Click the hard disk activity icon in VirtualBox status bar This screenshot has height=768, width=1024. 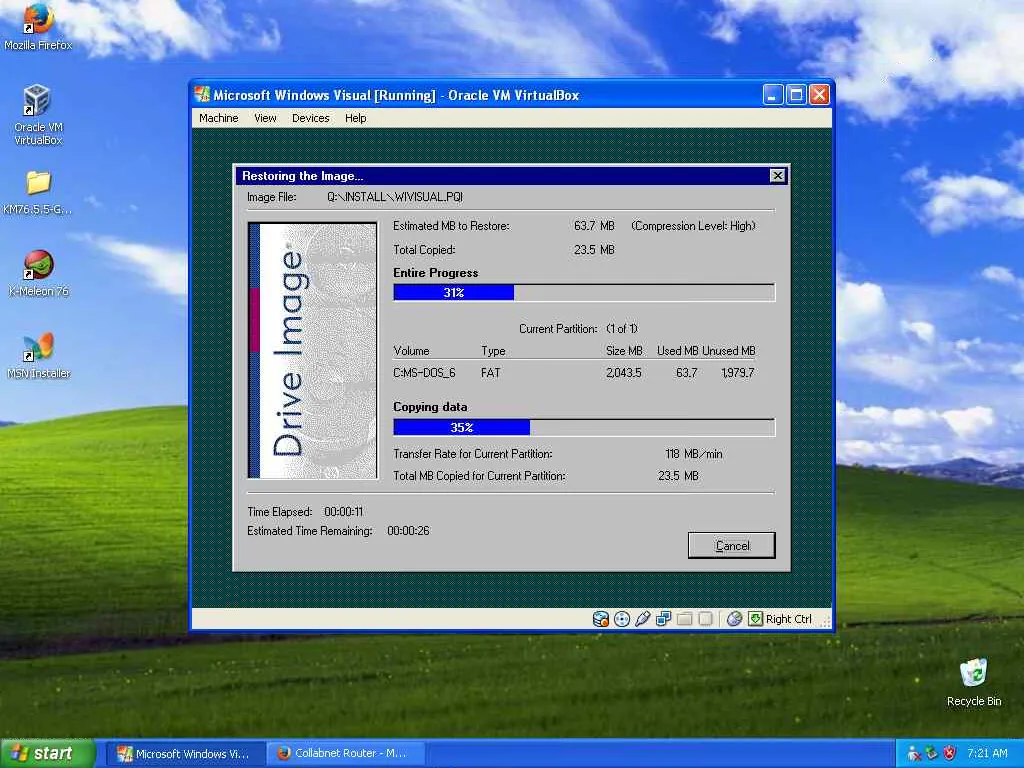pos(600,618)
